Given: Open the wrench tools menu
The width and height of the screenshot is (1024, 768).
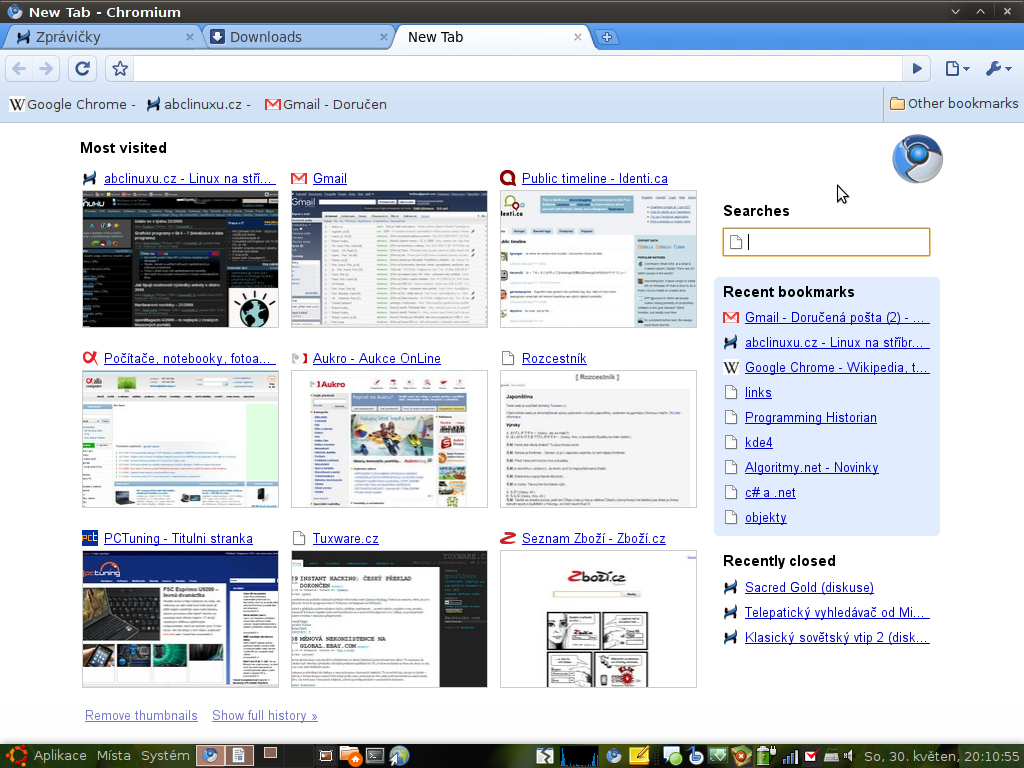Looking at the screenshot, I should (998, 69).
